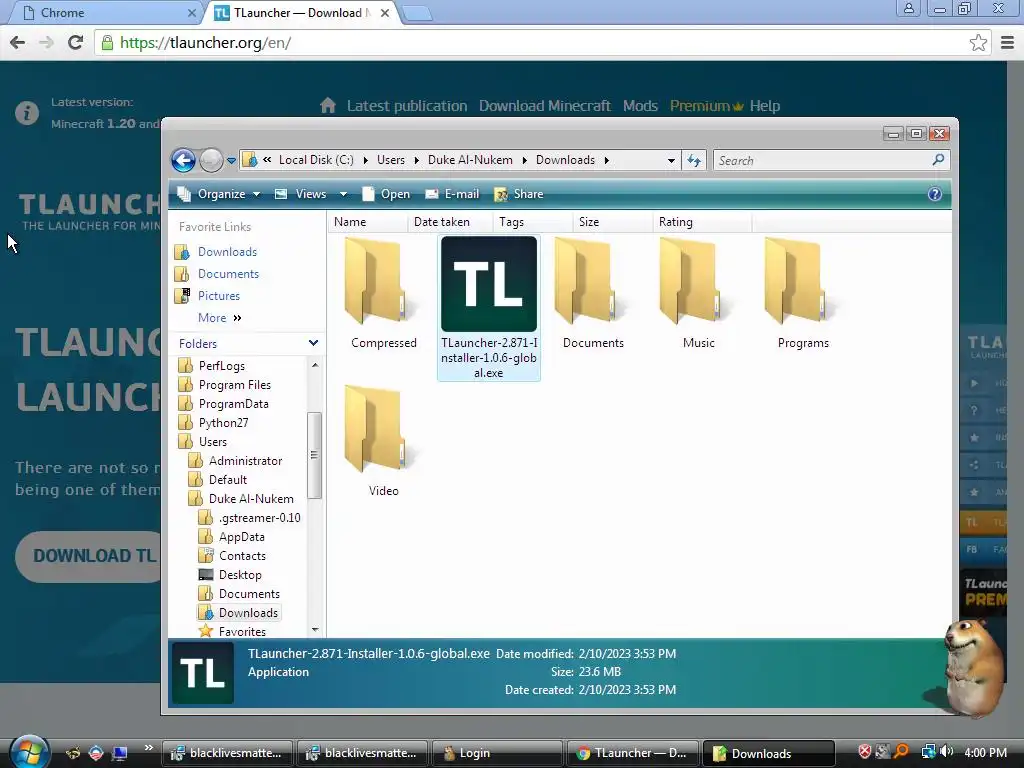
Task: Click Share in Explorer toolbar
Action: pyautogui.click(x=519, y=194)
